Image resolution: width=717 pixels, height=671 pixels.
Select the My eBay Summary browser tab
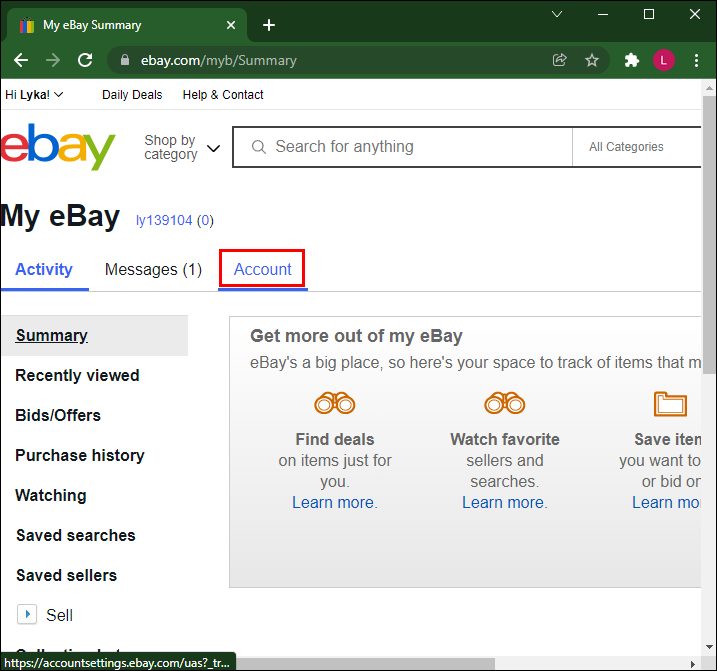127,25
